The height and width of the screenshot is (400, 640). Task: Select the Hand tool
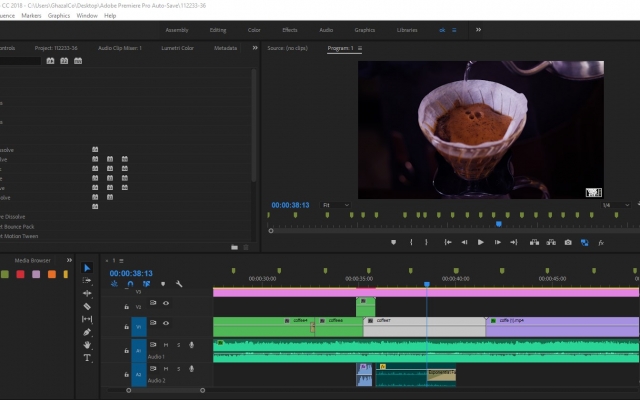pos(87,345)
